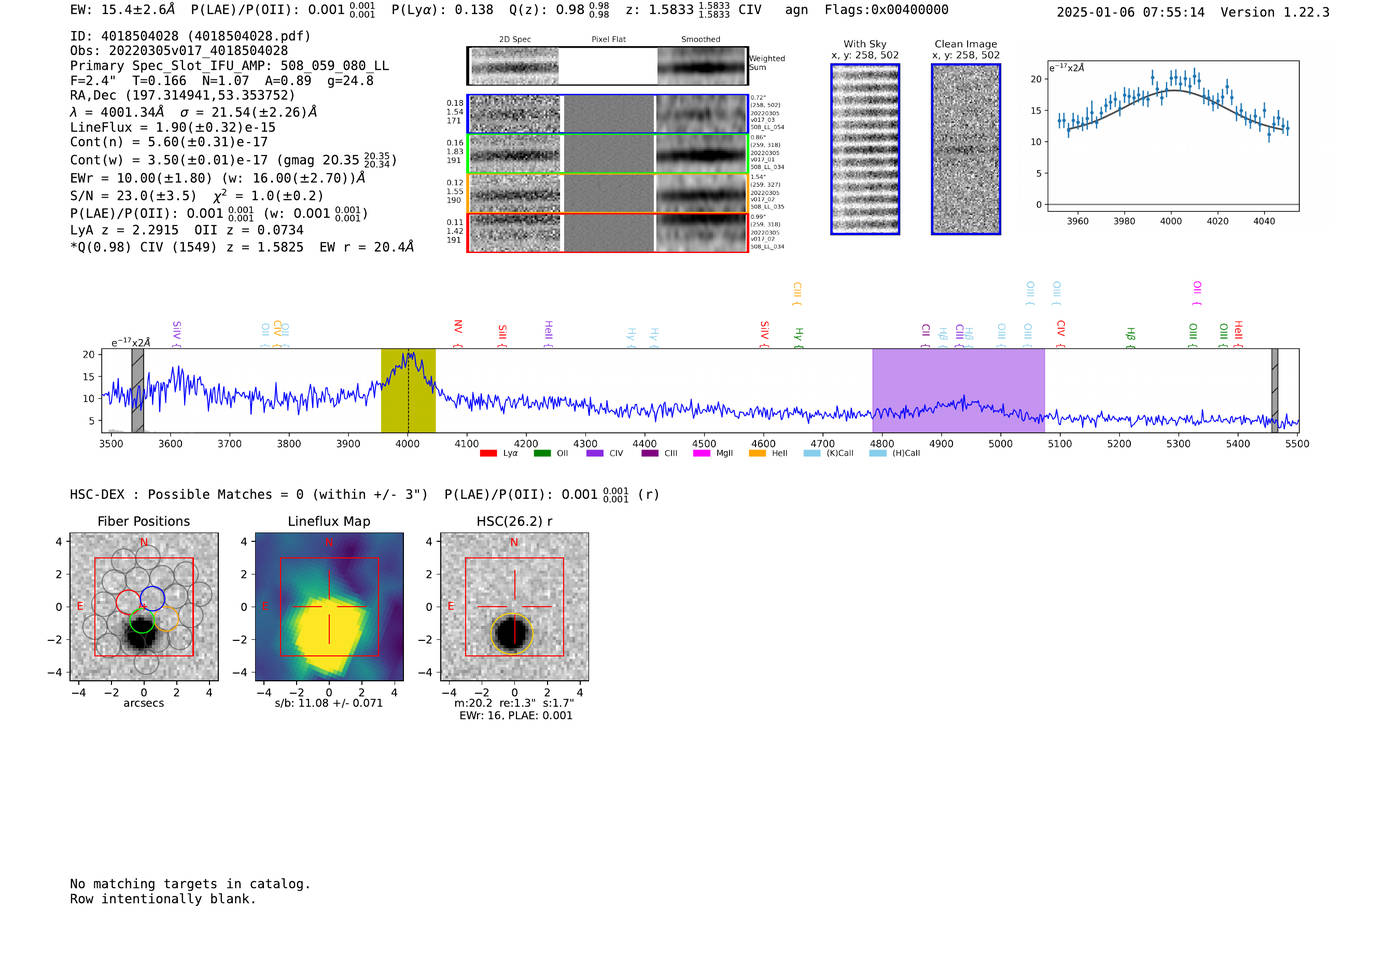
Task: Click the orange HeII legend swatch
Action: pyautogui.click(x=757, y=454)
